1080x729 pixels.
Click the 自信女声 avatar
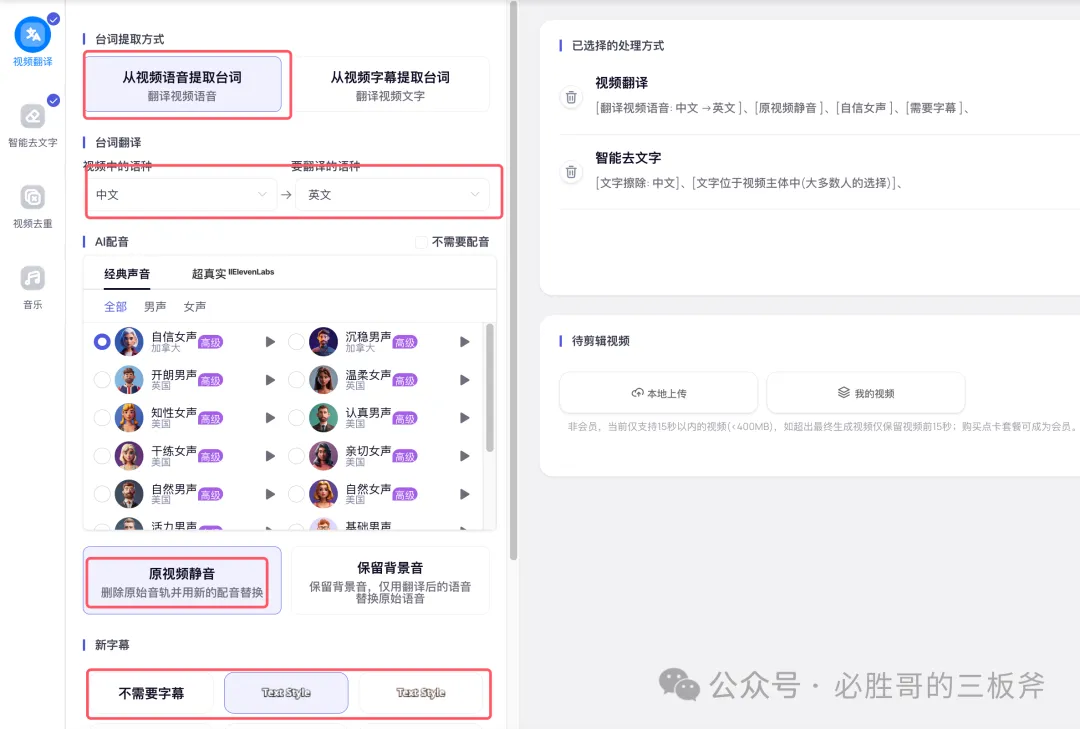pos(129,342)
